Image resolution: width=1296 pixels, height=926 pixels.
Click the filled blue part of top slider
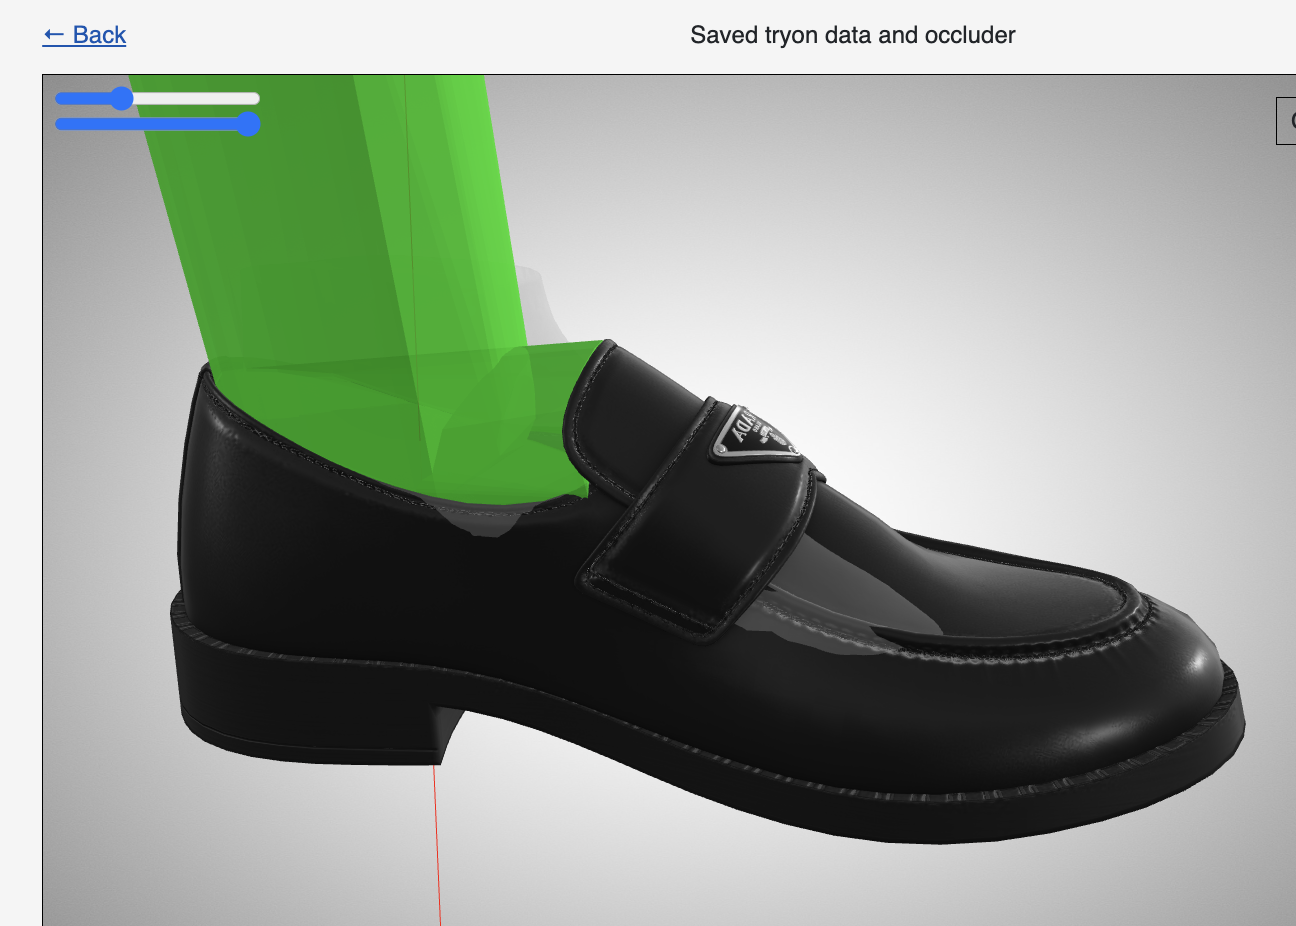pos(85,98)
